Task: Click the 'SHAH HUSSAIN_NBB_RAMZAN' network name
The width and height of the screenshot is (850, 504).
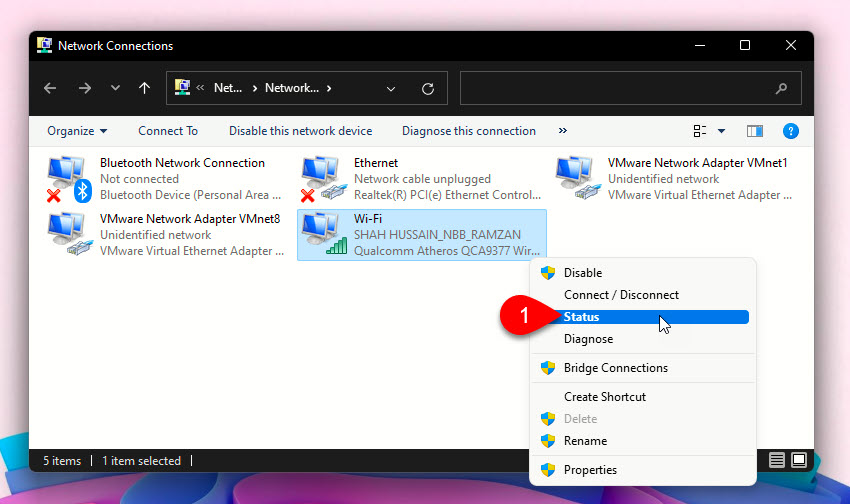Action: 437,235
